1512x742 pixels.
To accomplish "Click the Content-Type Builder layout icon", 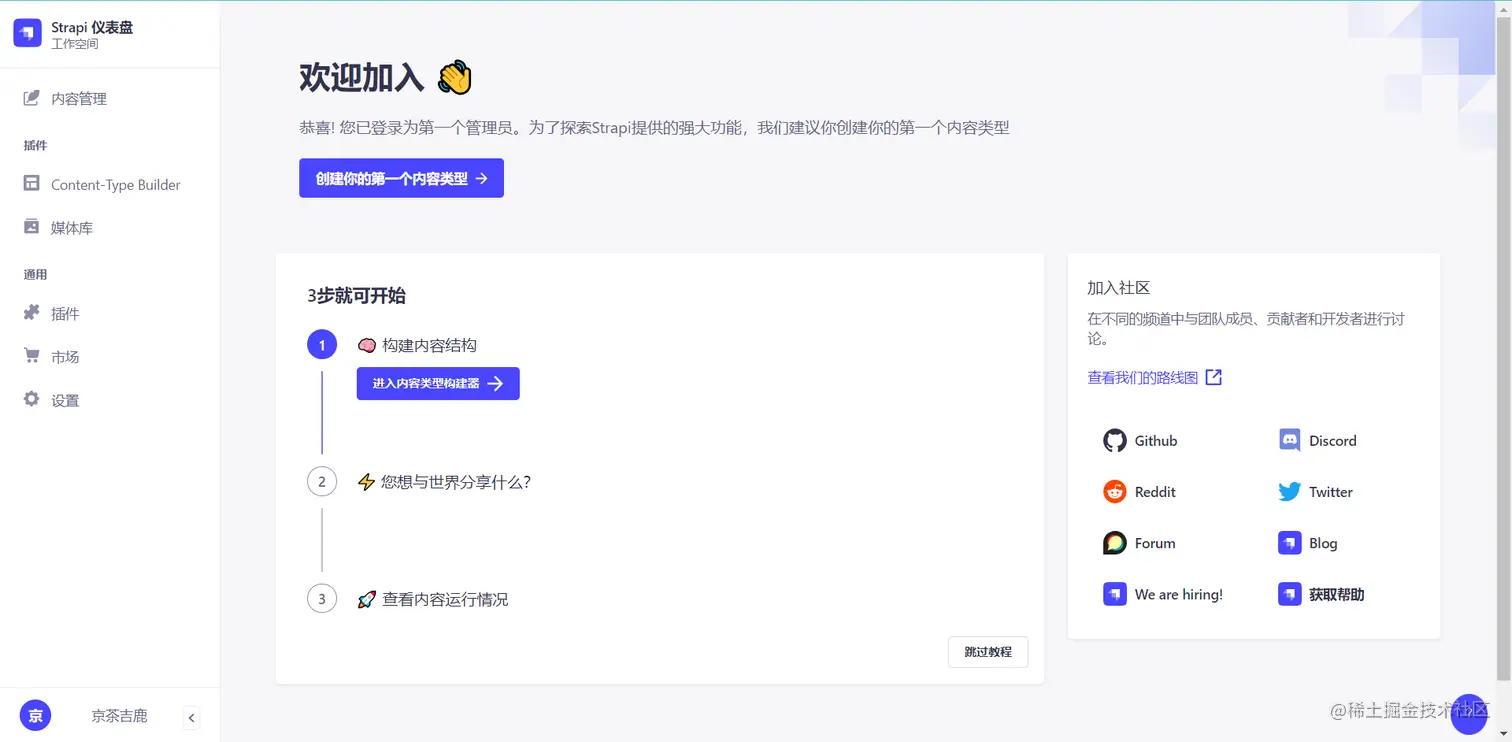I will click(x=32, y=184).
